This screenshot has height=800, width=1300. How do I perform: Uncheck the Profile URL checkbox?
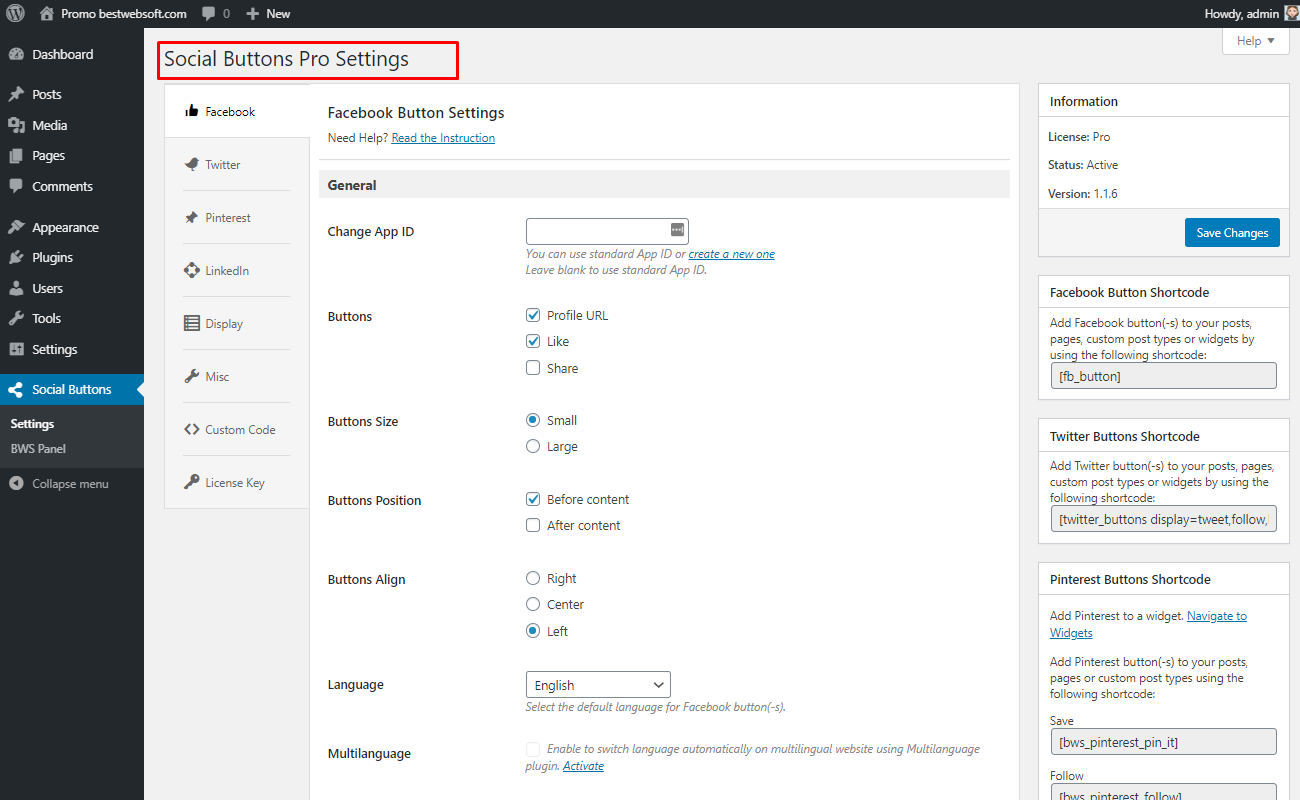click(x=533, y=315)
